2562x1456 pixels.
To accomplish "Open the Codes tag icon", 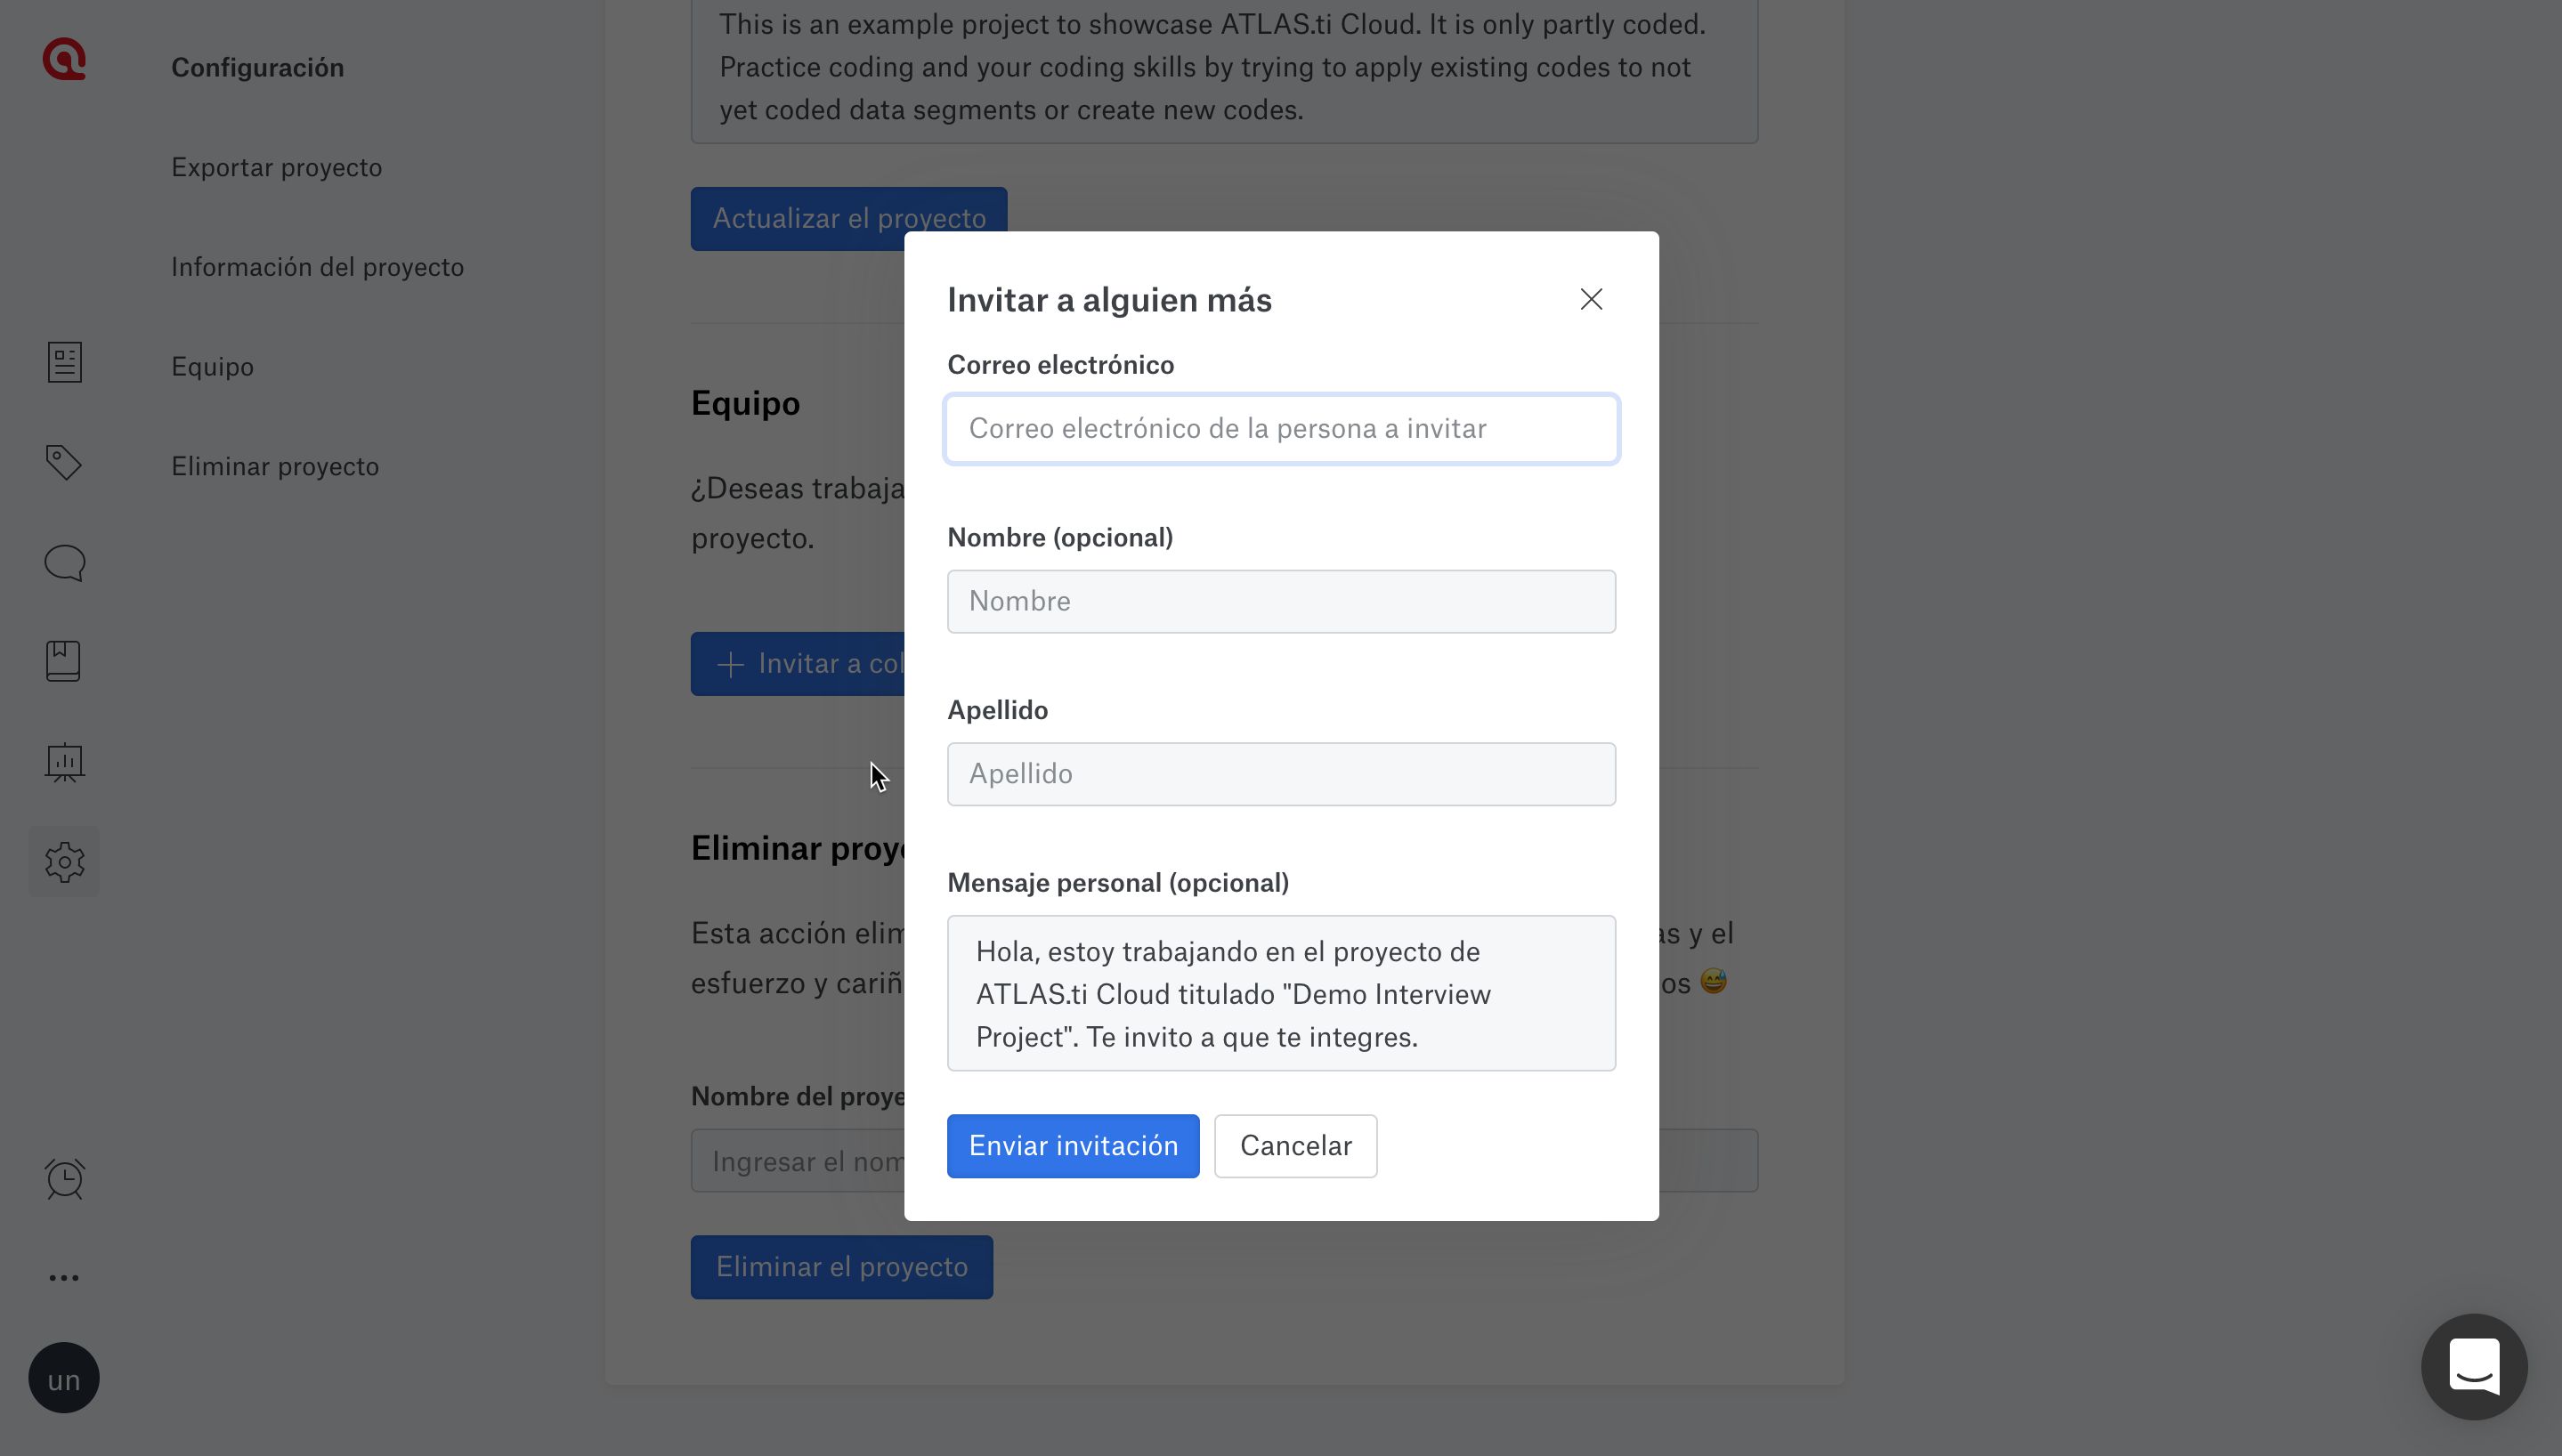I will click(x=64, y=462).
